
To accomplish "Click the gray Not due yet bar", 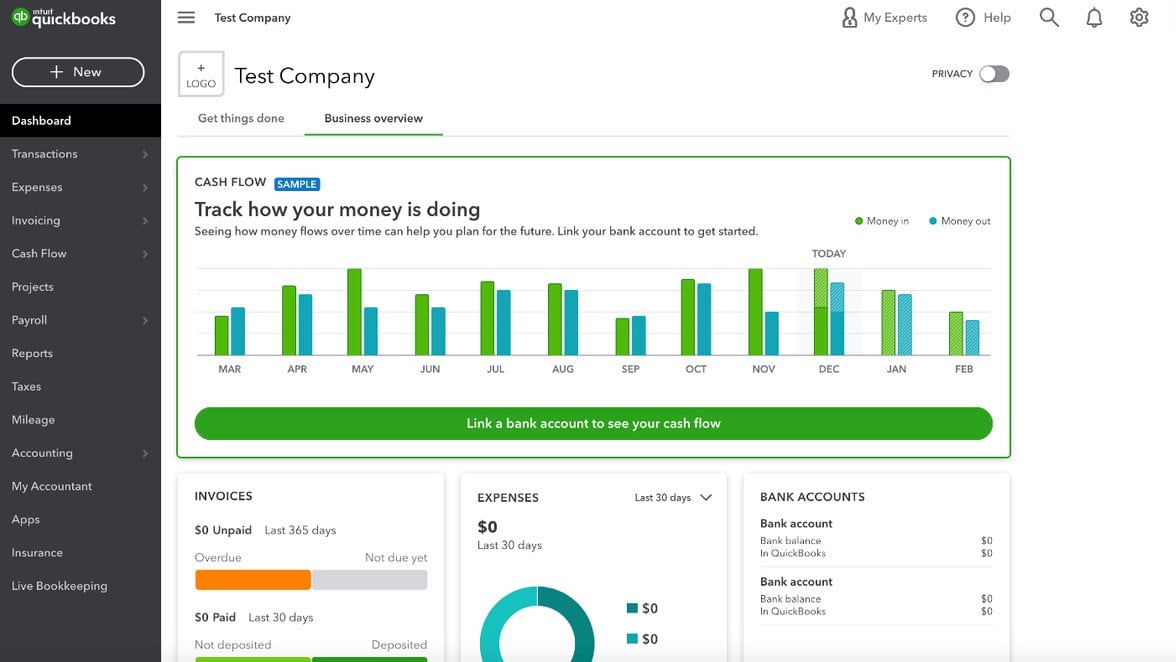I will pos(370,580).
